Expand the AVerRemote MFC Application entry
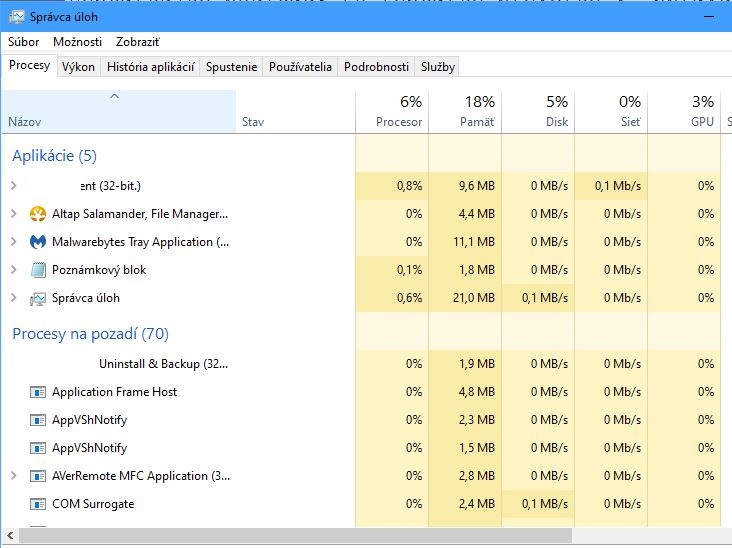Viewport: 732px width, 548px height. point(14,476)
